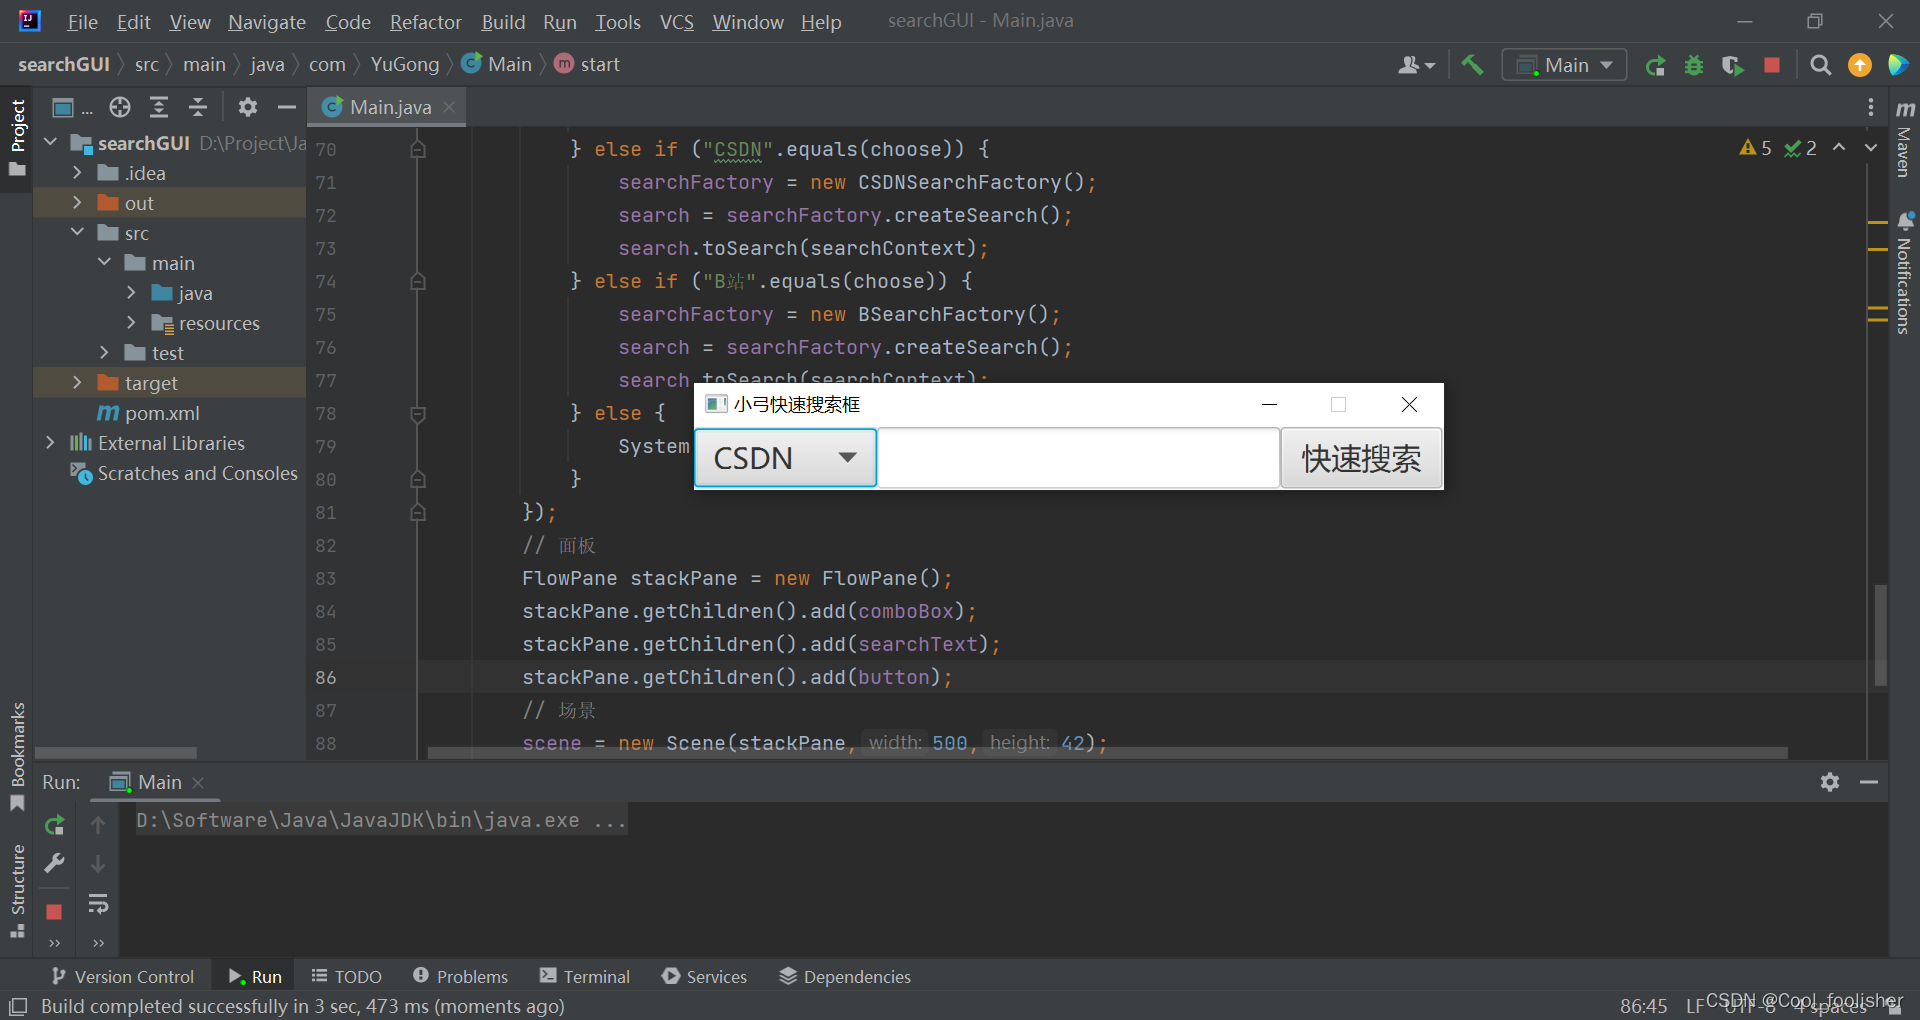Click the start method breadcrumb
Image resolution: width=1920 pixels, height=1020 pixels.
[587, 65]
